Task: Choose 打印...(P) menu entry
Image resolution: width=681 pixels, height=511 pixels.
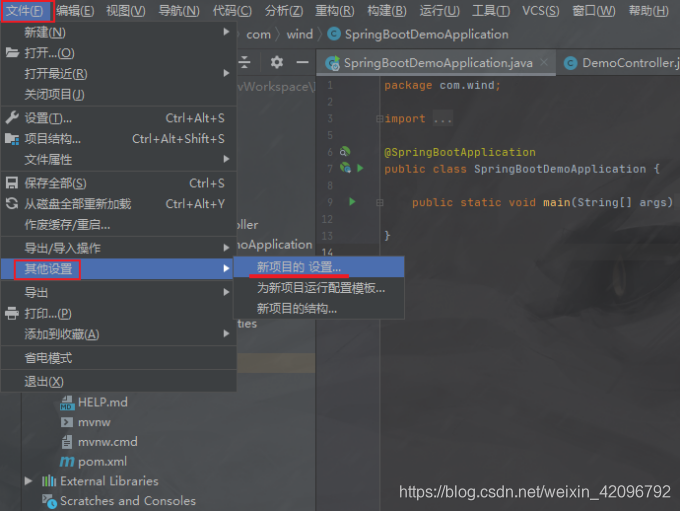Action: click(119, 313)
